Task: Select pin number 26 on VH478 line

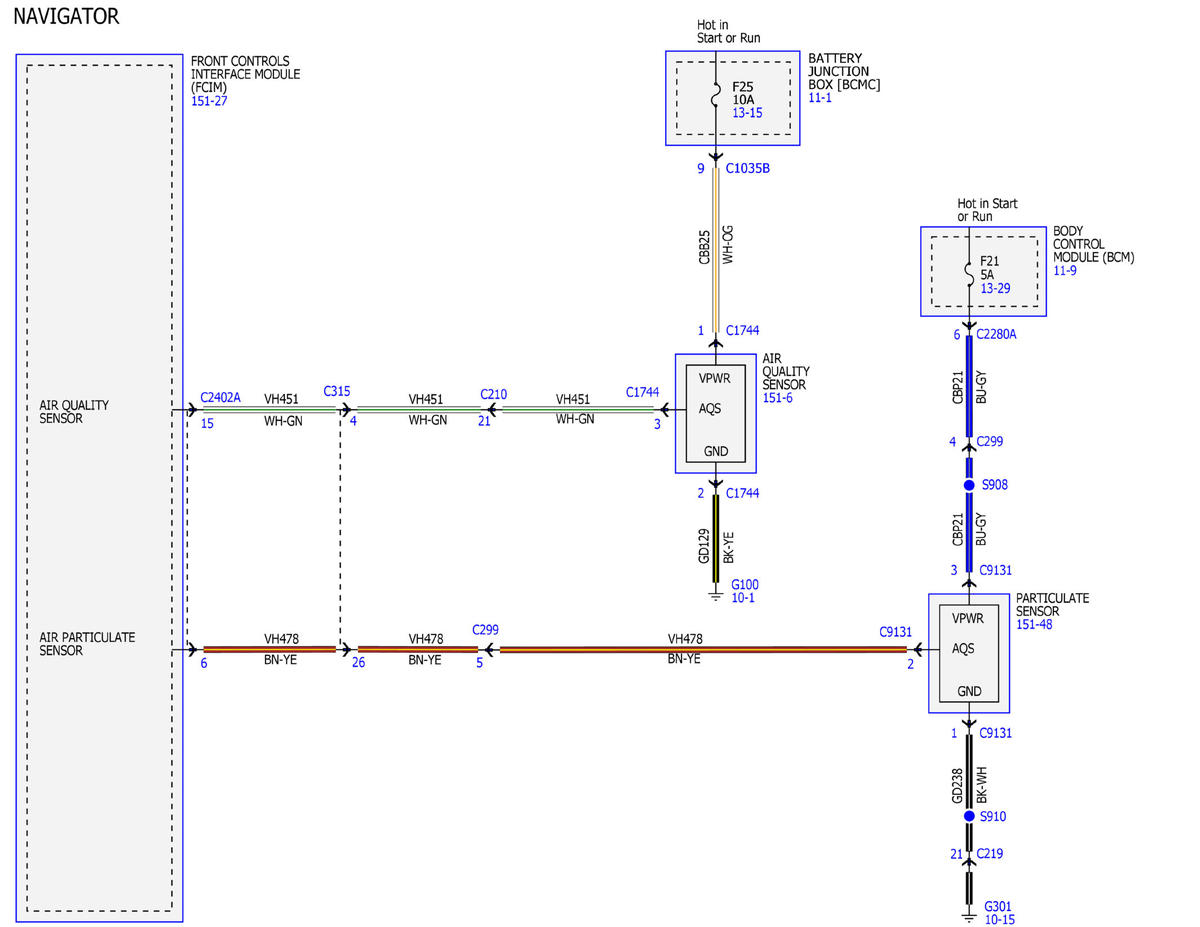Action: [359, 662]
